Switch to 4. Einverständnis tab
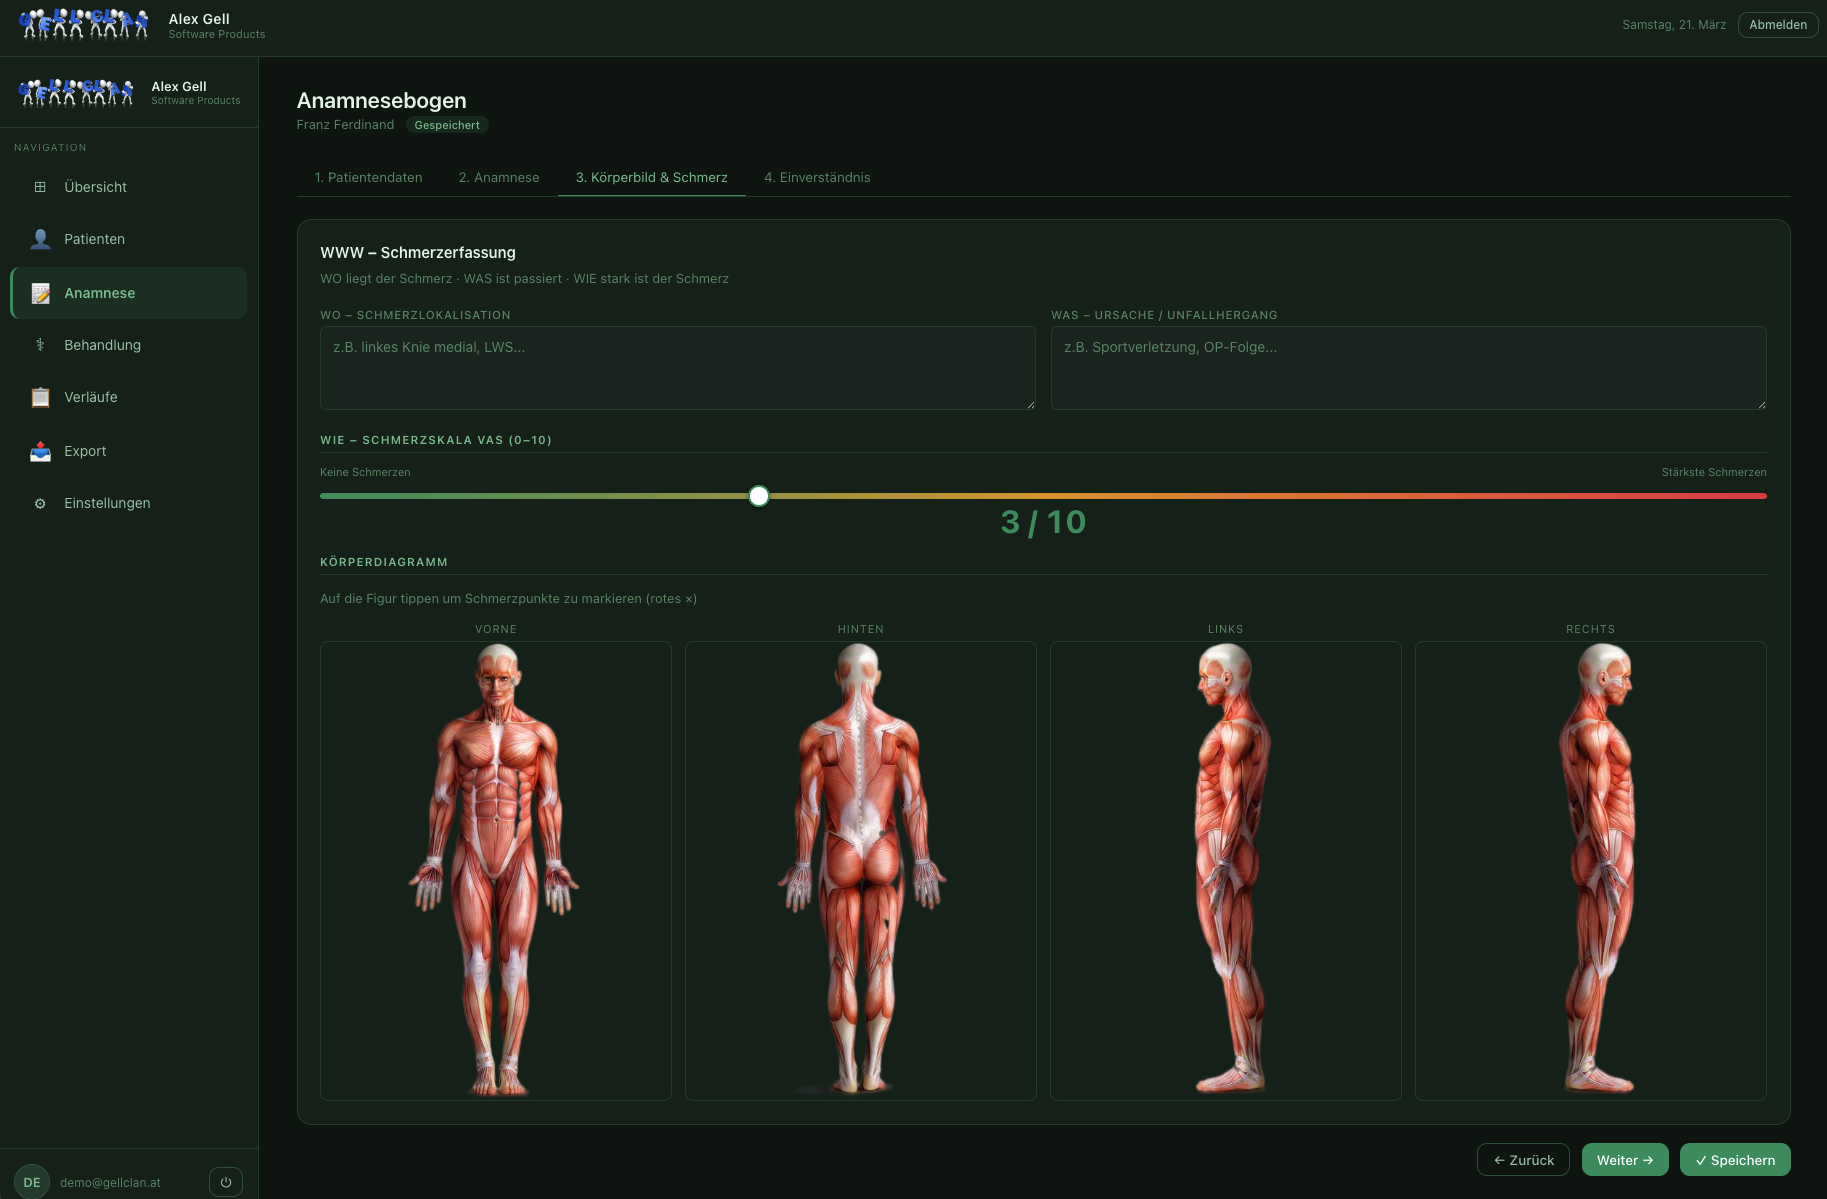 (x=817, y=177)
